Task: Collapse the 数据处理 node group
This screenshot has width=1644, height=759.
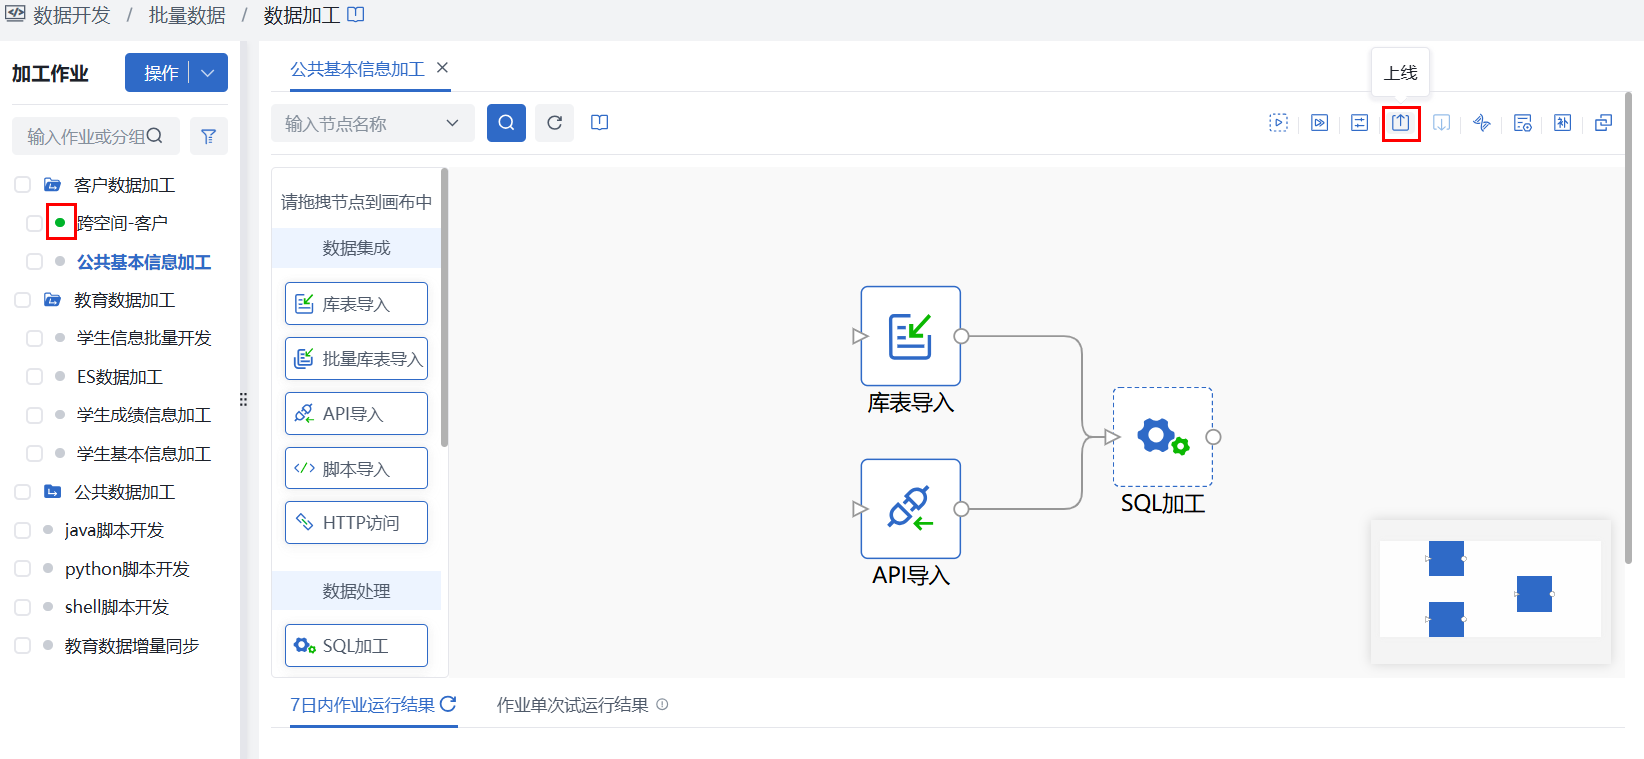Action: (356, 591)
